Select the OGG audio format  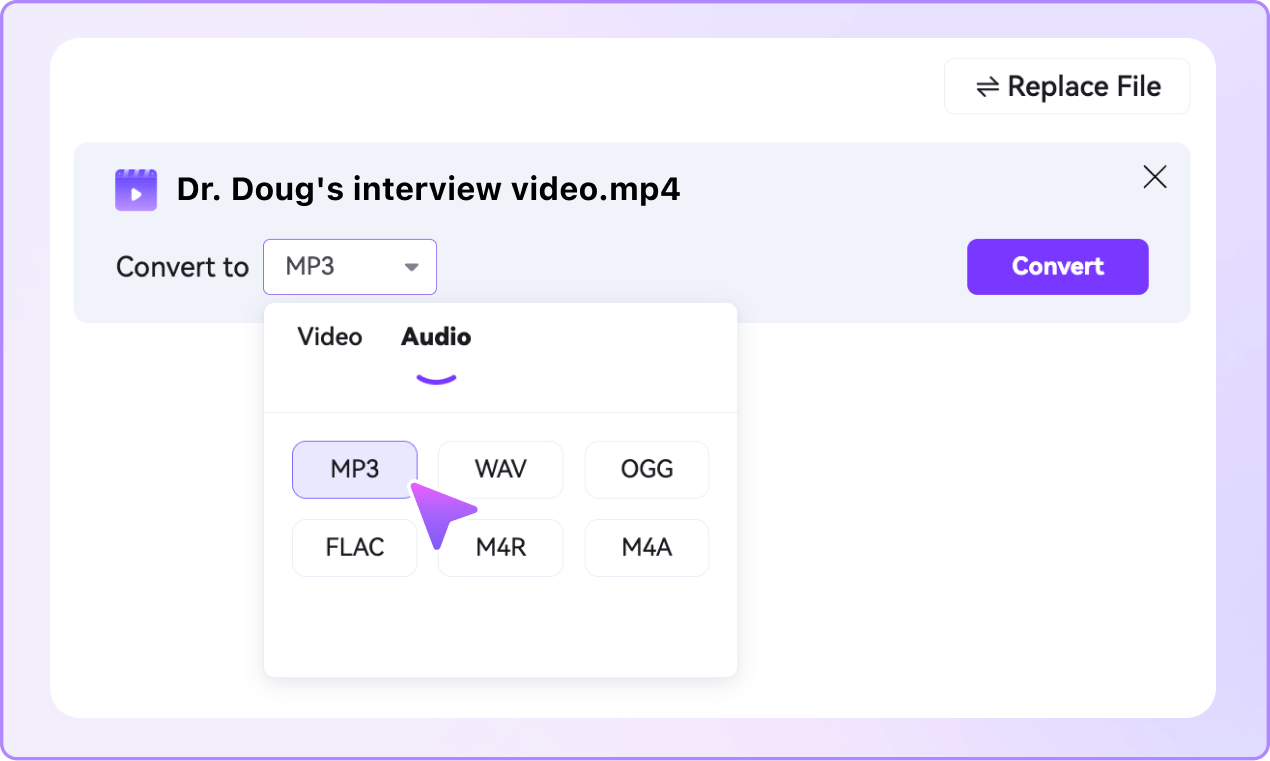646,469
